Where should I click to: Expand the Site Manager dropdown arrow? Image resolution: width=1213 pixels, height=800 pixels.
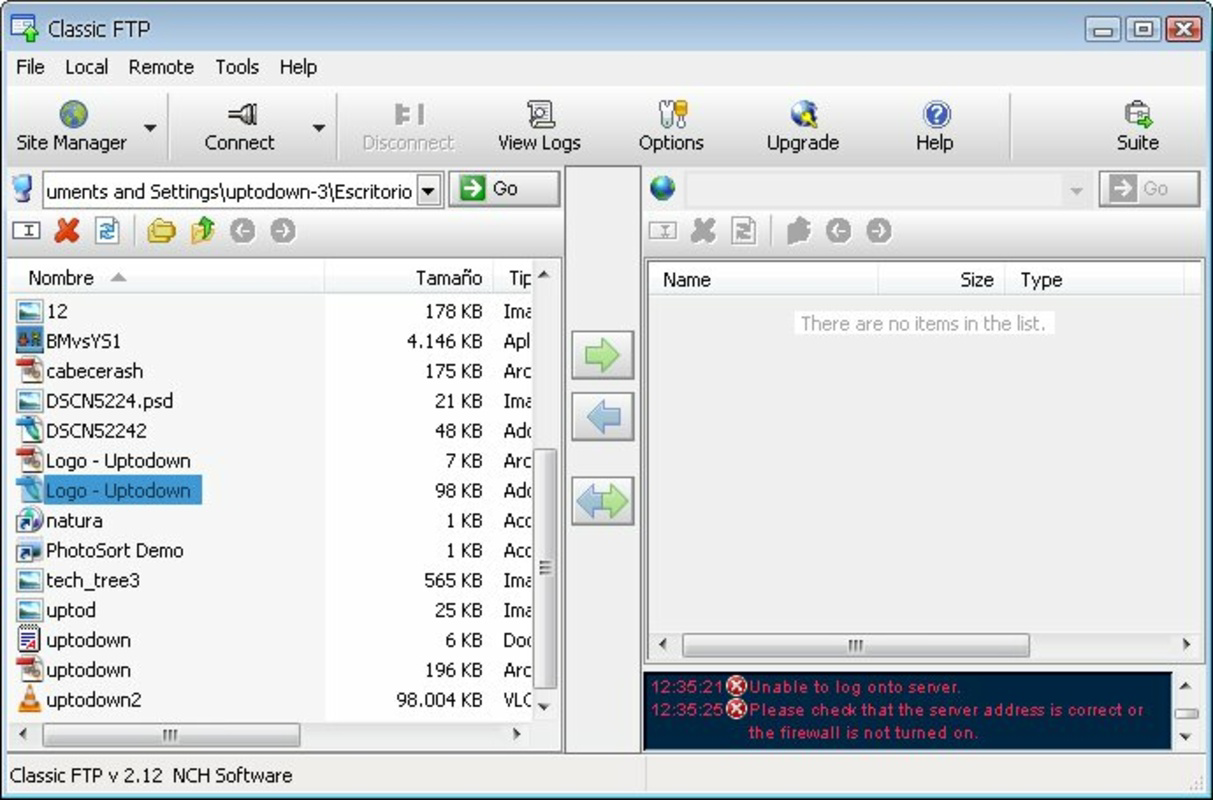150,127
